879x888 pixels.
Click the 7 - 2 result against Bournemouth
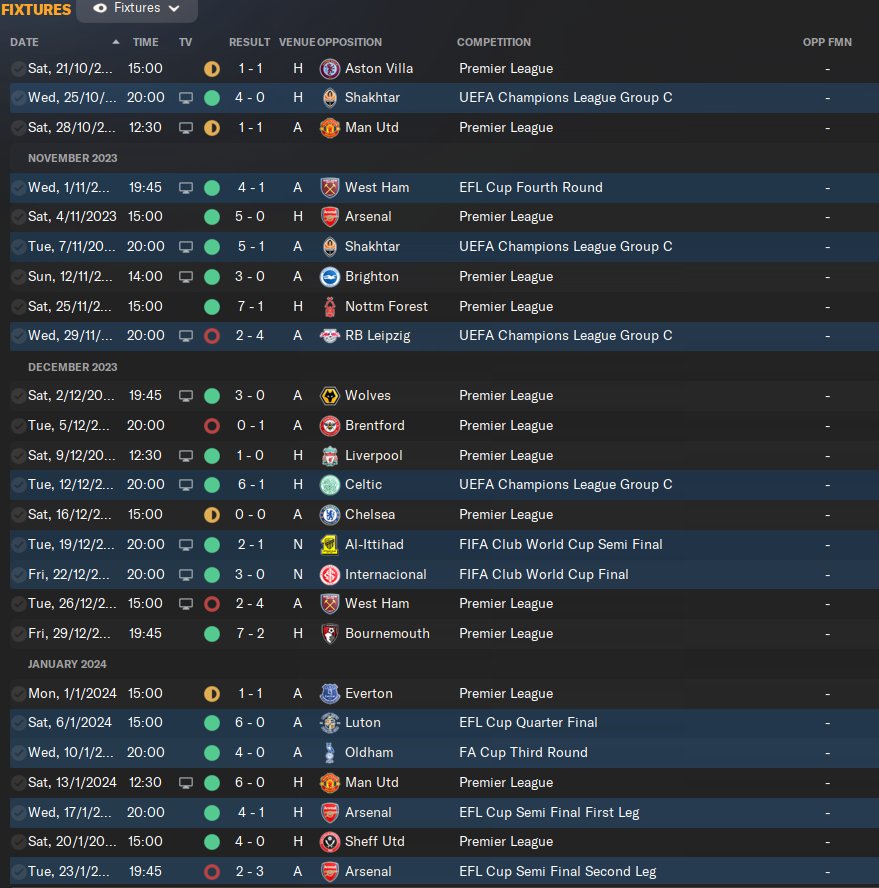(250, 633)
